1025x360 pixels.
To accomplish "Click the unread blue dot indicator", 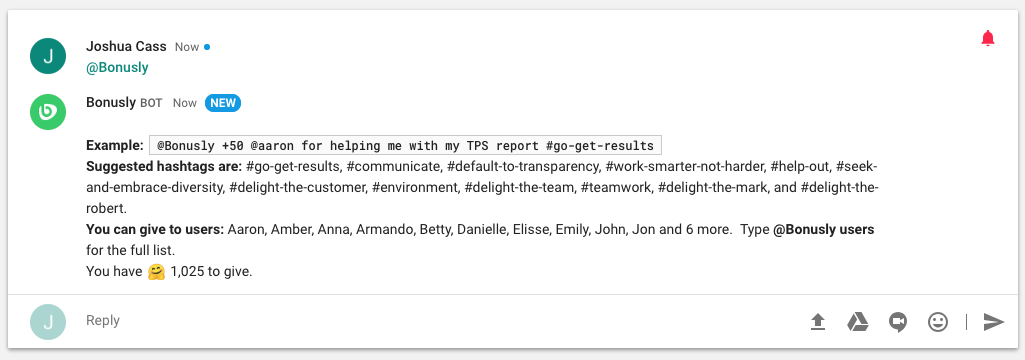I will coord(207,47).
